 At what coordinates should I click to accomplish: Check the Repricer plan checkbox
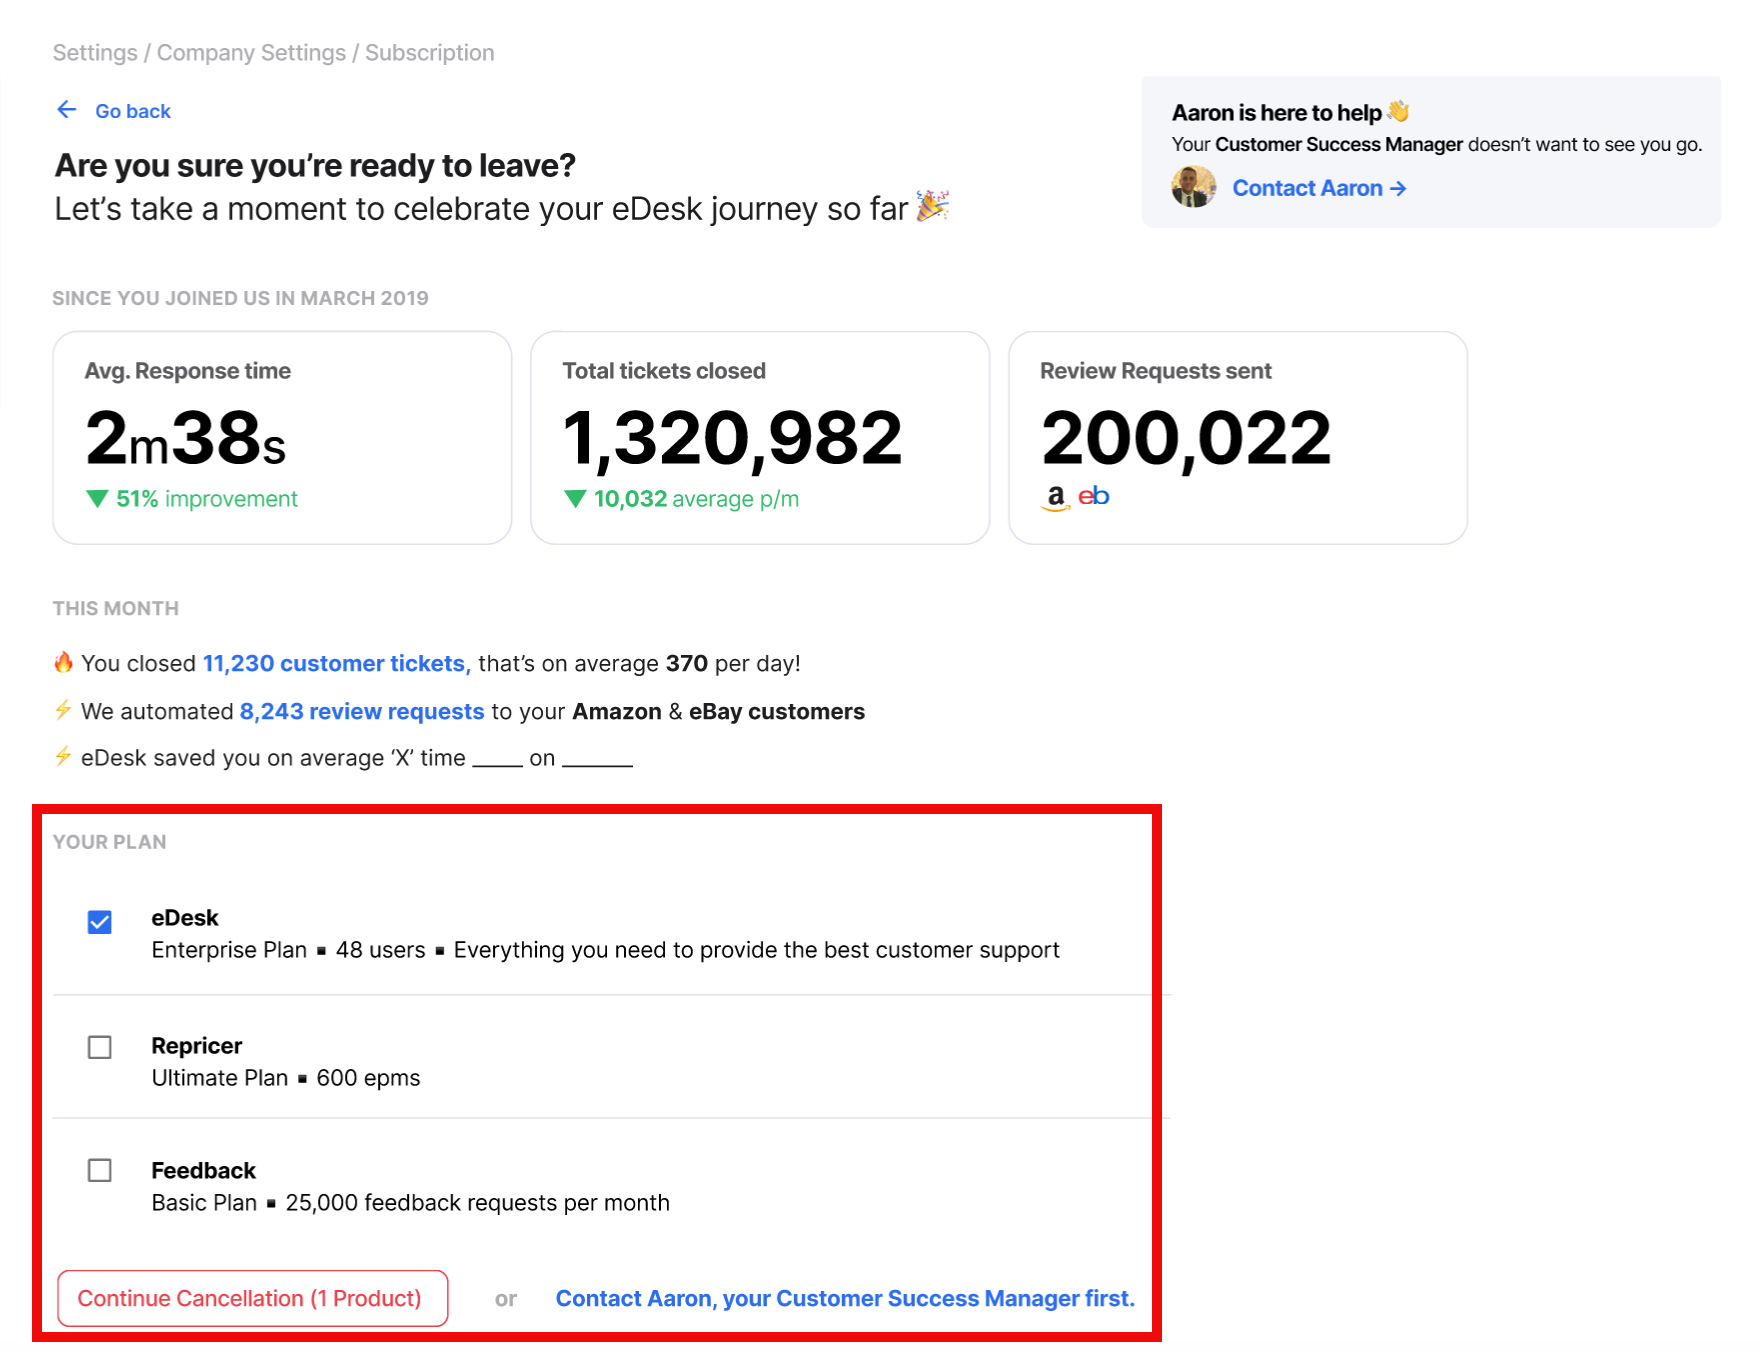pyautogui.click(x=100, y=1047)
